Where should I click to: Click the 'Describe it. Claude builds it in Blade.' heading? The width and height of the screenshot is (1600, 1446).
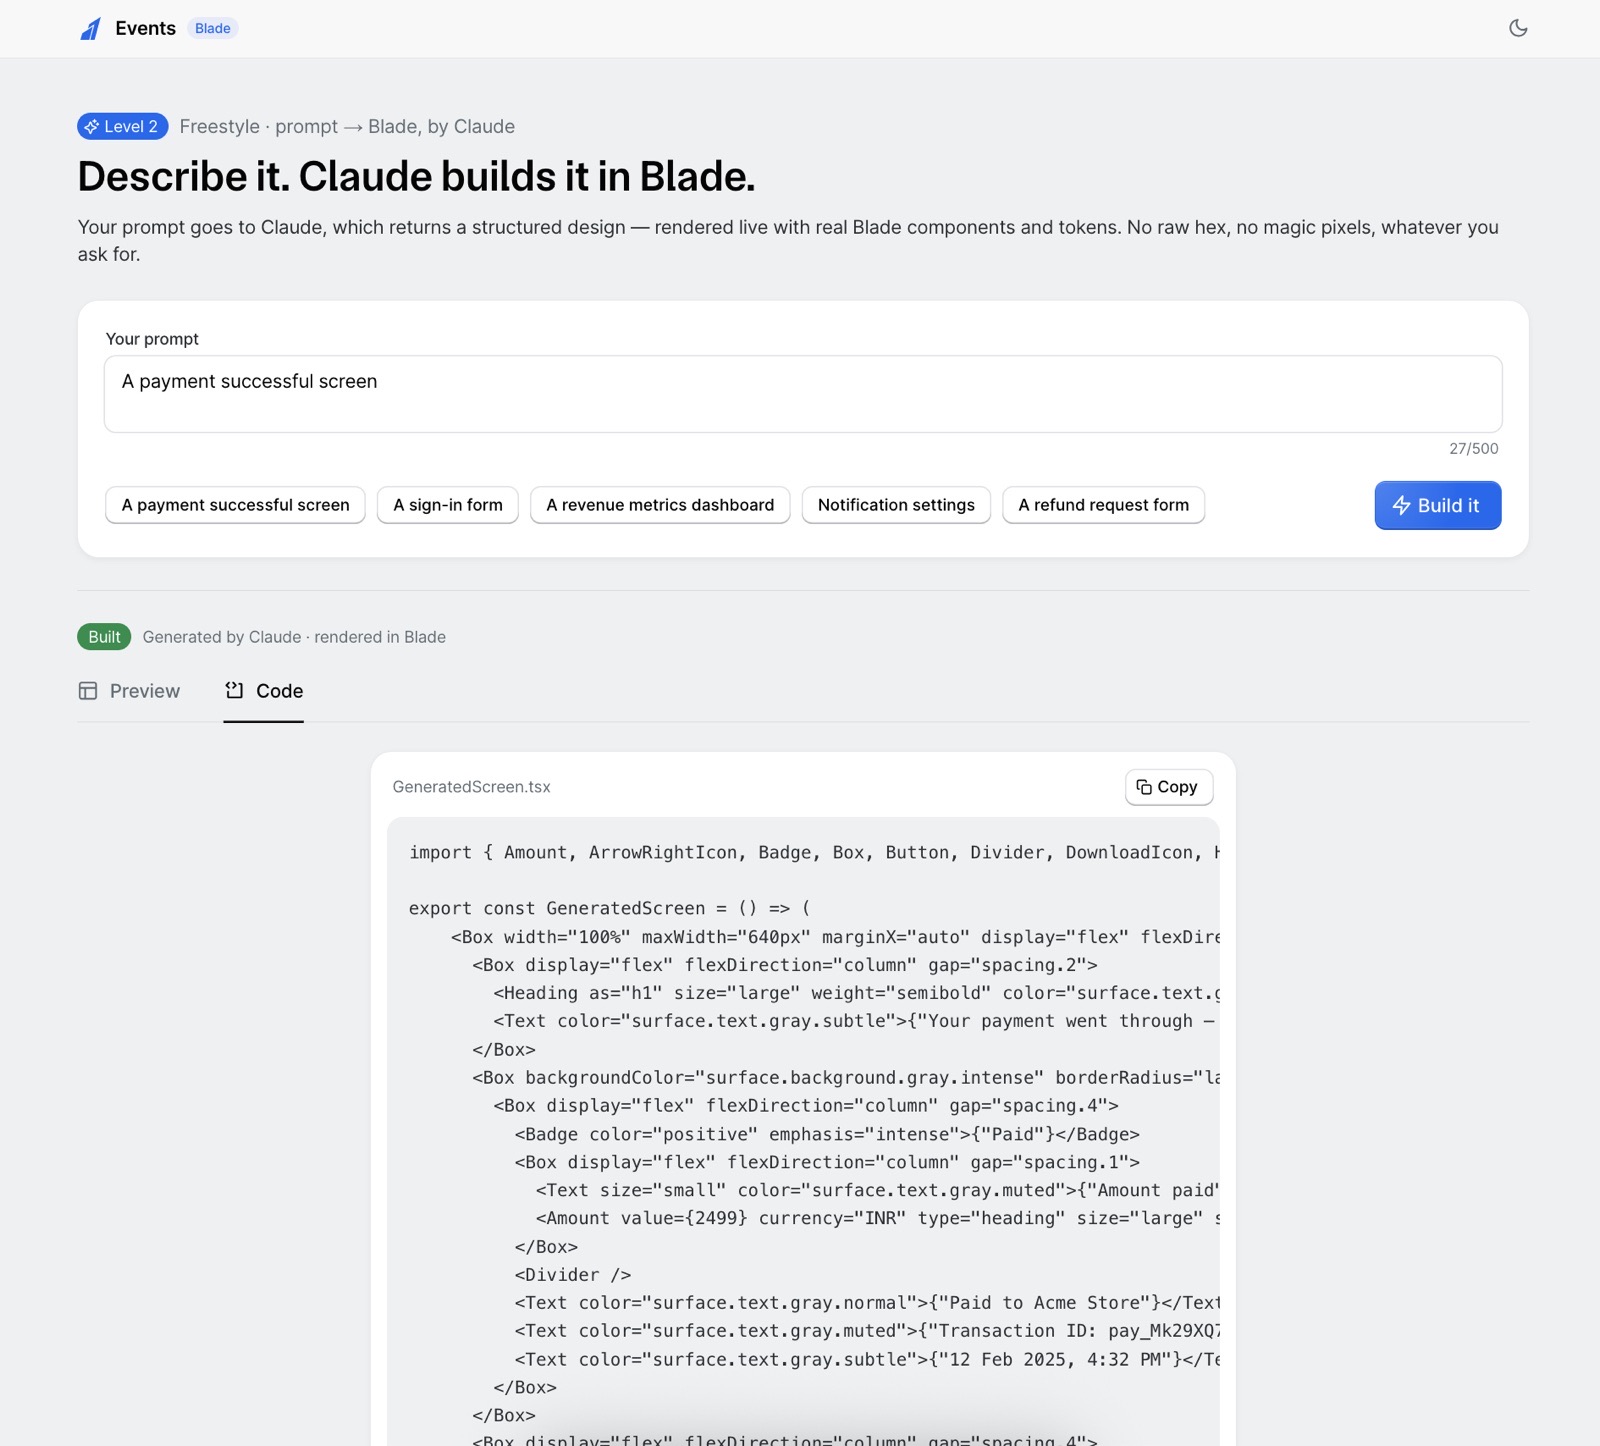416,176
